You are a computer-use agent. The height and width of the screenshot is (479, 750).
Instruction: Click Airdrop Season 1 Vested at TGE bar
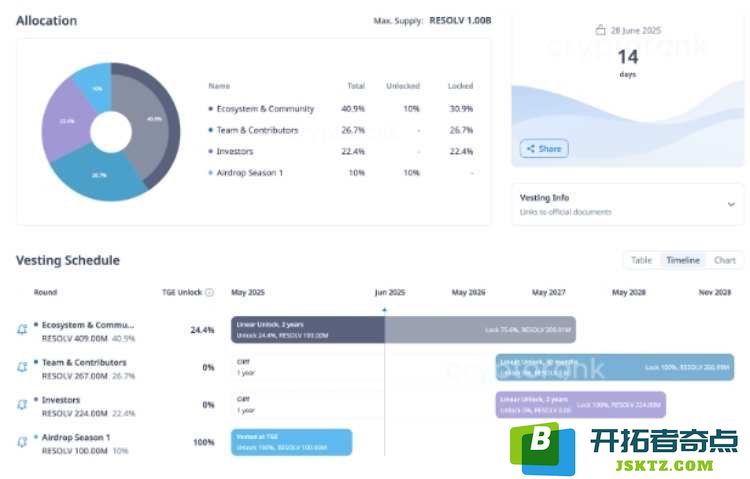291,442
